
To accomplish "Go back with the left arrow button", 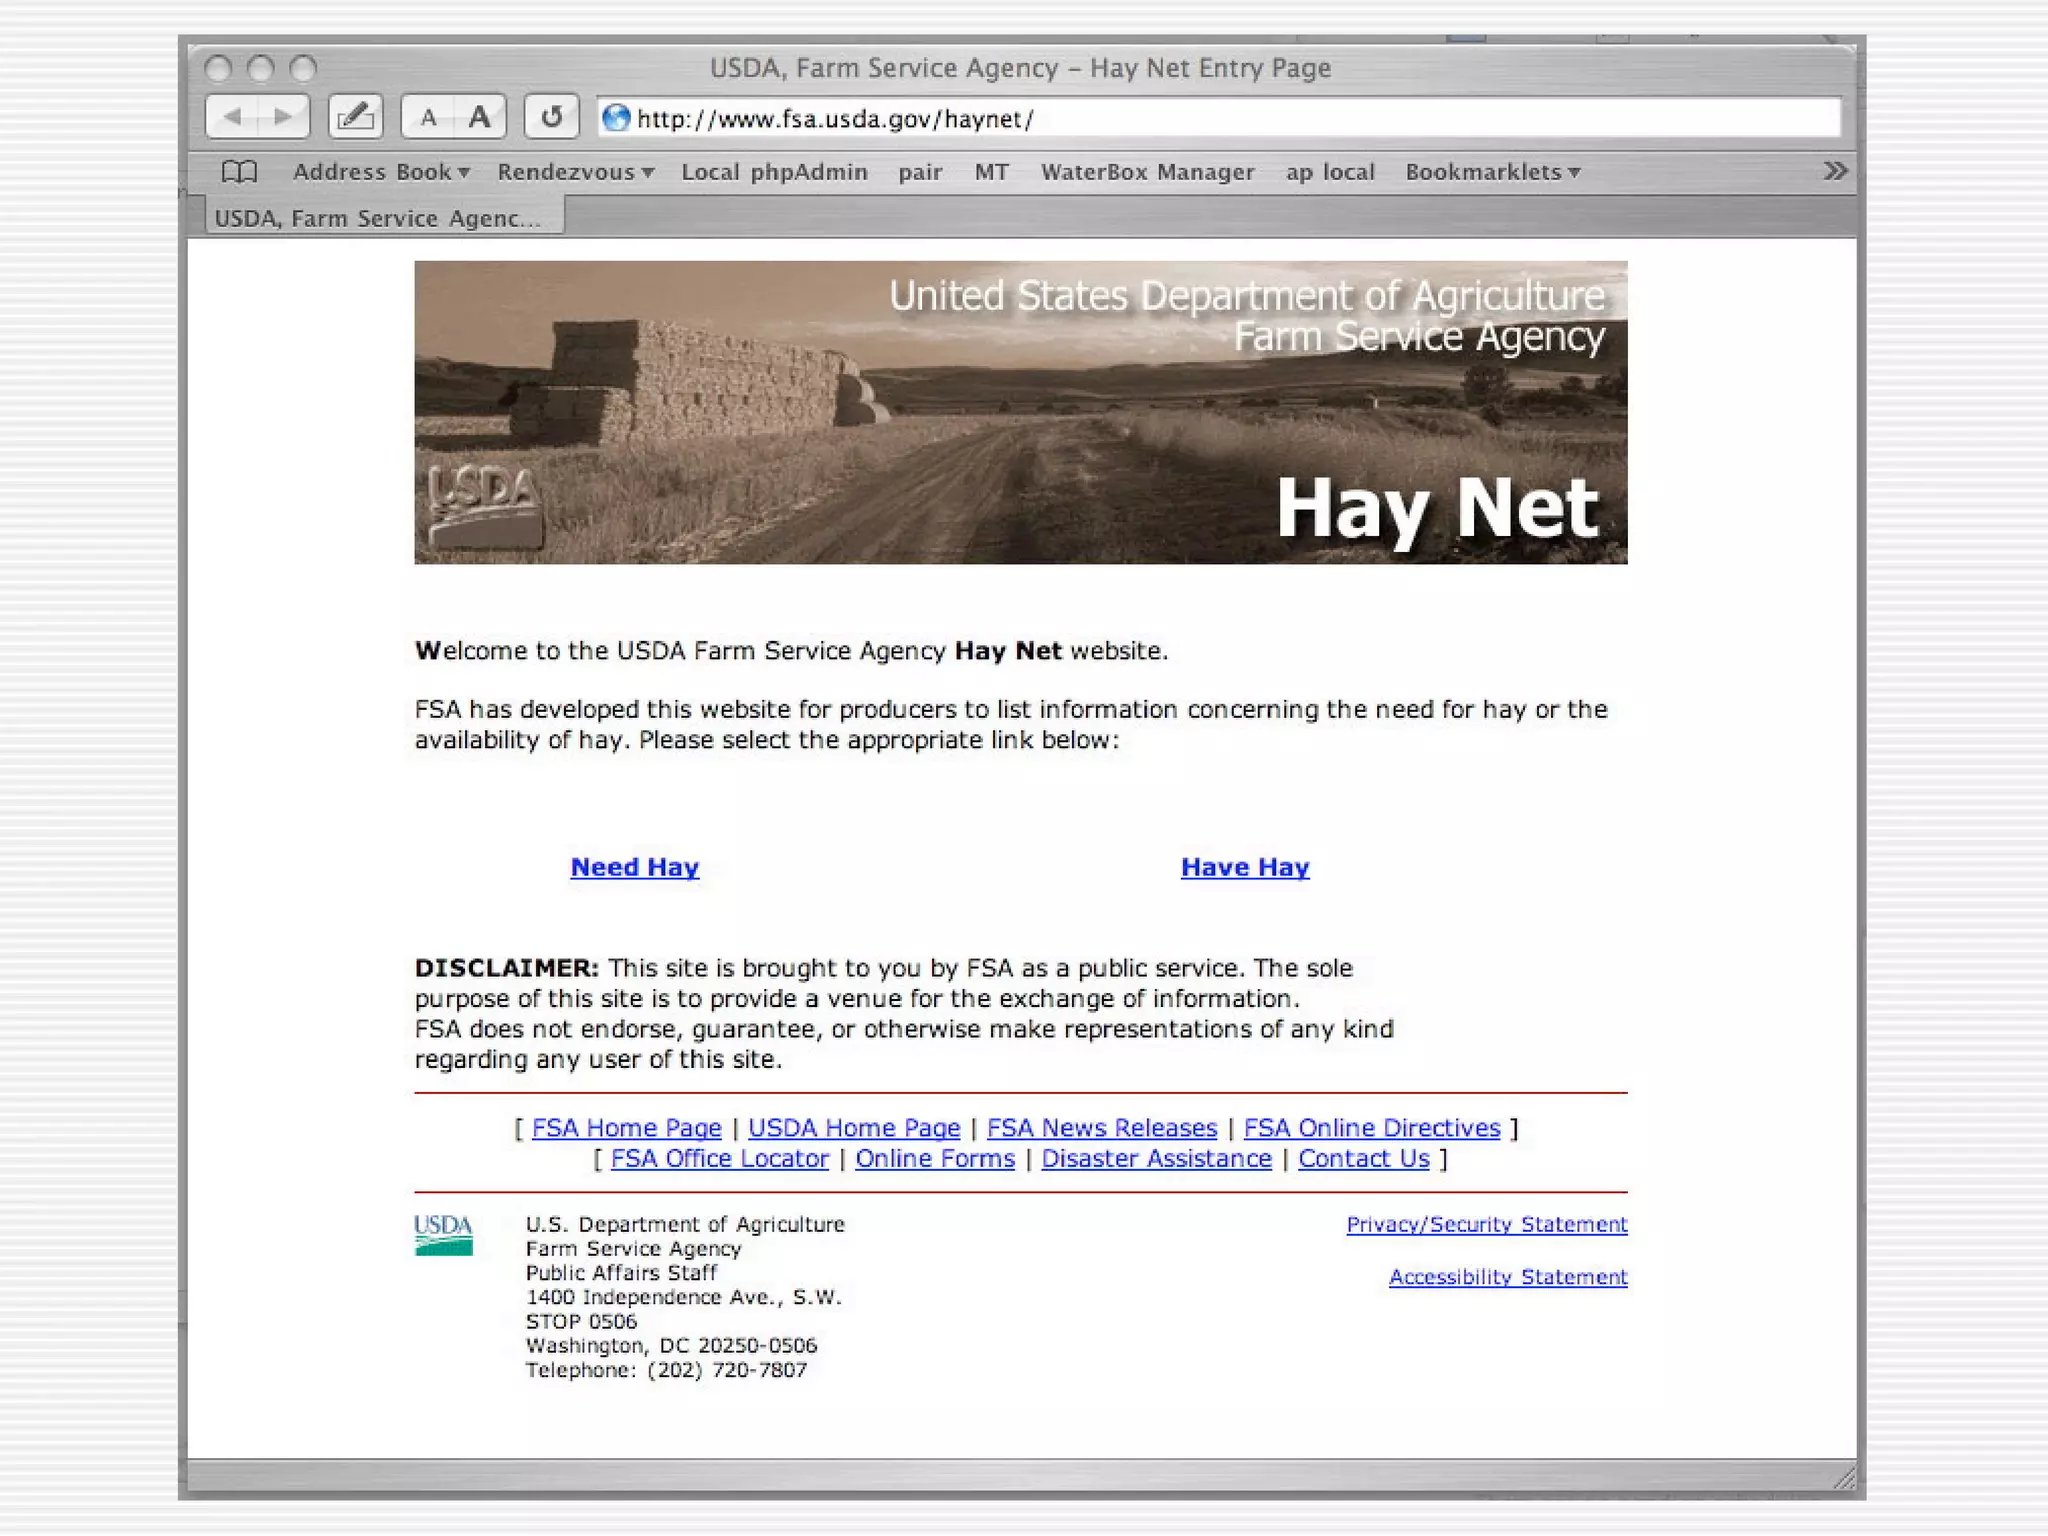I will tap(232, 117).
